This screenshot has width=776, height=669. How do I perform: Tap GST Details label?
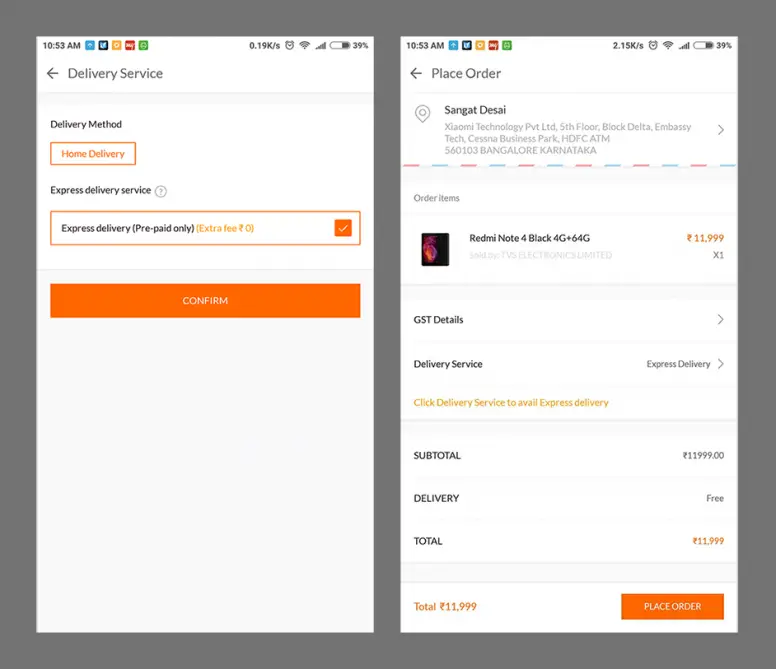click(438, 320)
